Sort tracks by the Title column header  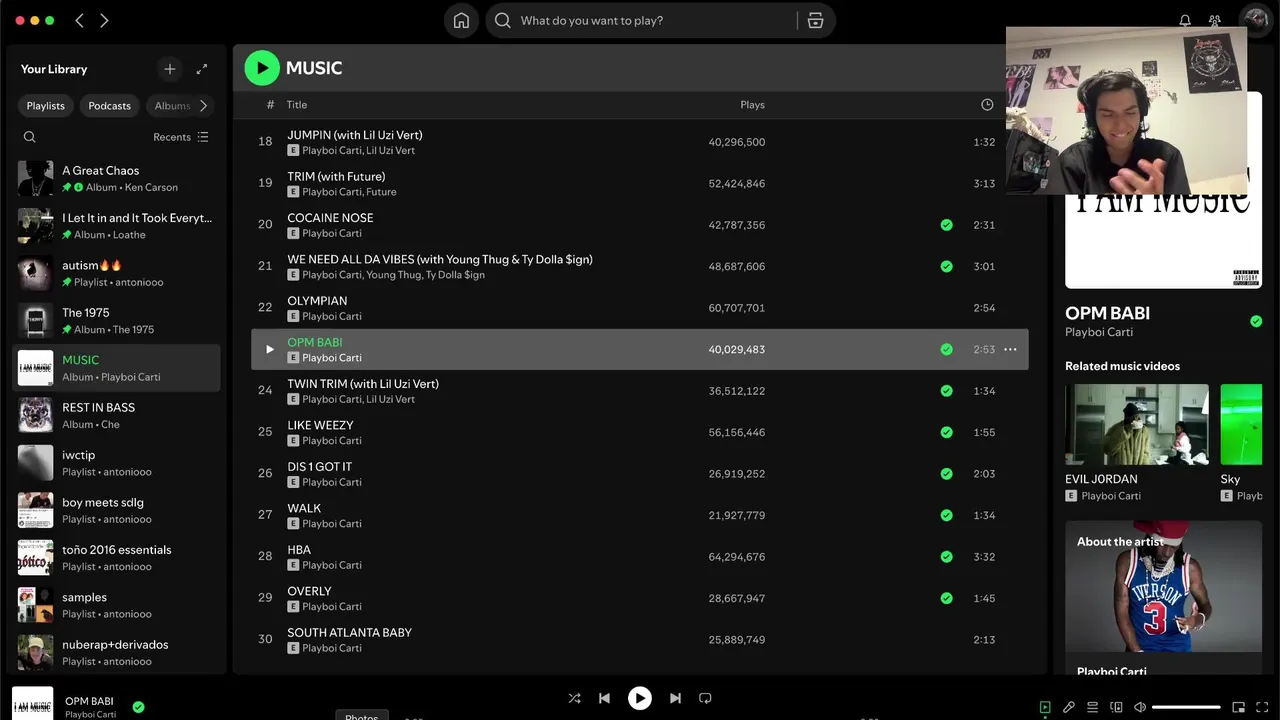(x=297, y=105)
